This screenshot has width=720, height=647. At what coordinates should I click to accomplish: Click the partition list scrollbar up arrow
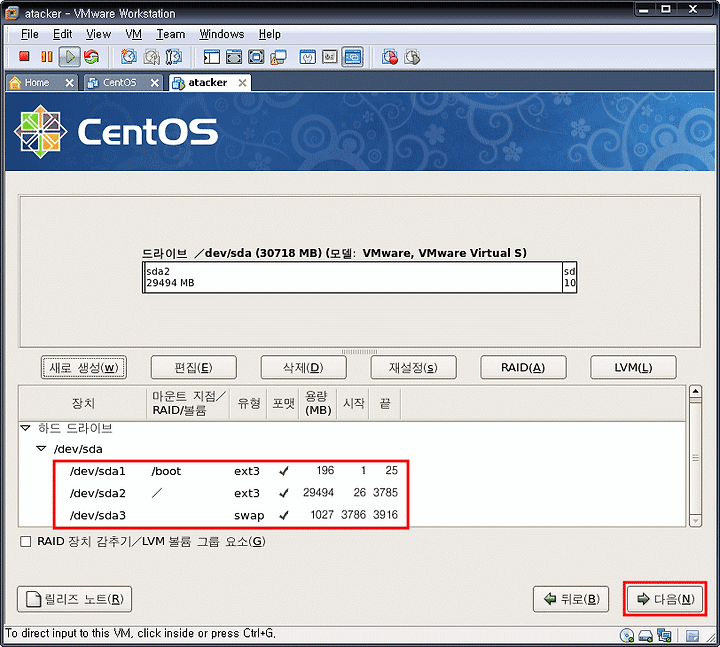tap(696, 392)
